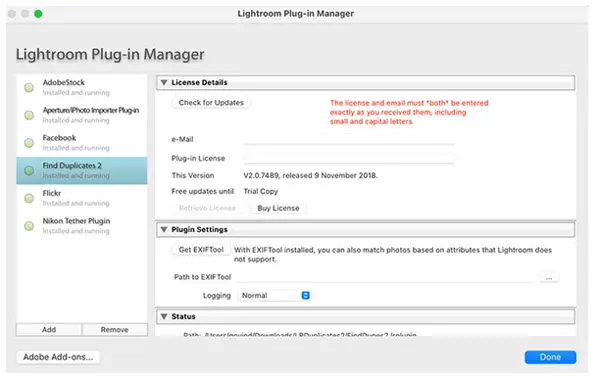Screen dimensions: 600x377
Task: Click Aperture/iPhoto Importer status indicator
Action: pos(29,115)
